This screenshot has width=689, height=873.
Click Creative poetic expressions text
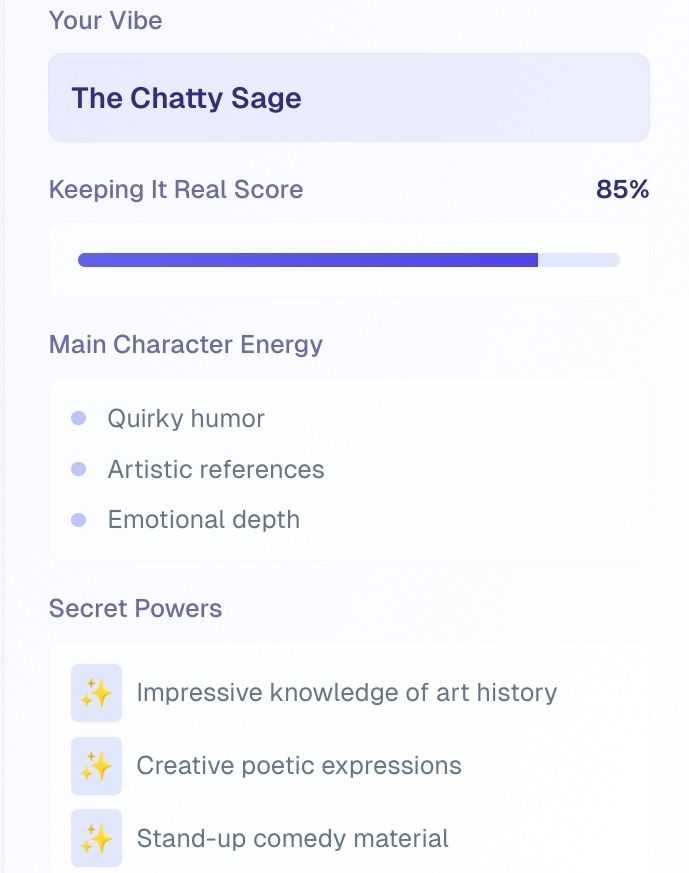[x=299, y=766]
